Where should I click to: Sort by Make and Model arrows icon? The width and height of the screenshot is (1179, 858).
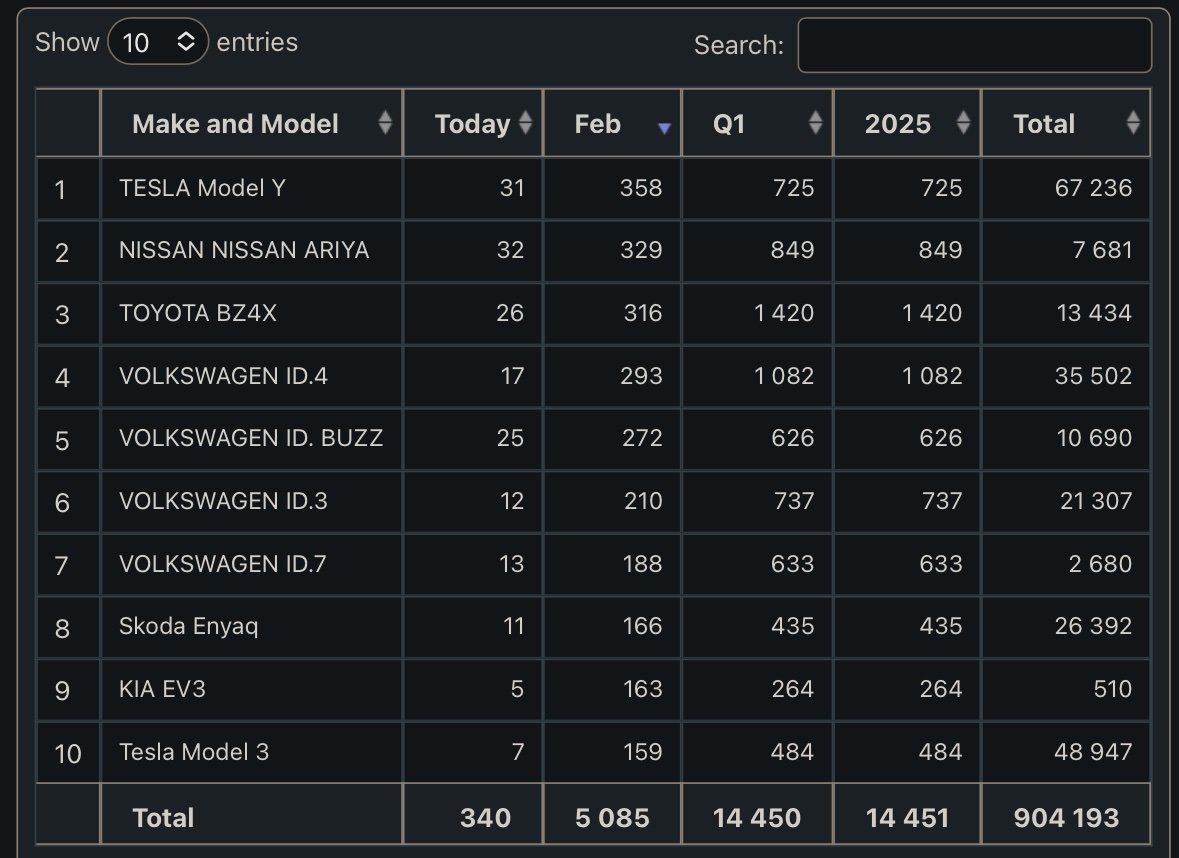[386, 123]
